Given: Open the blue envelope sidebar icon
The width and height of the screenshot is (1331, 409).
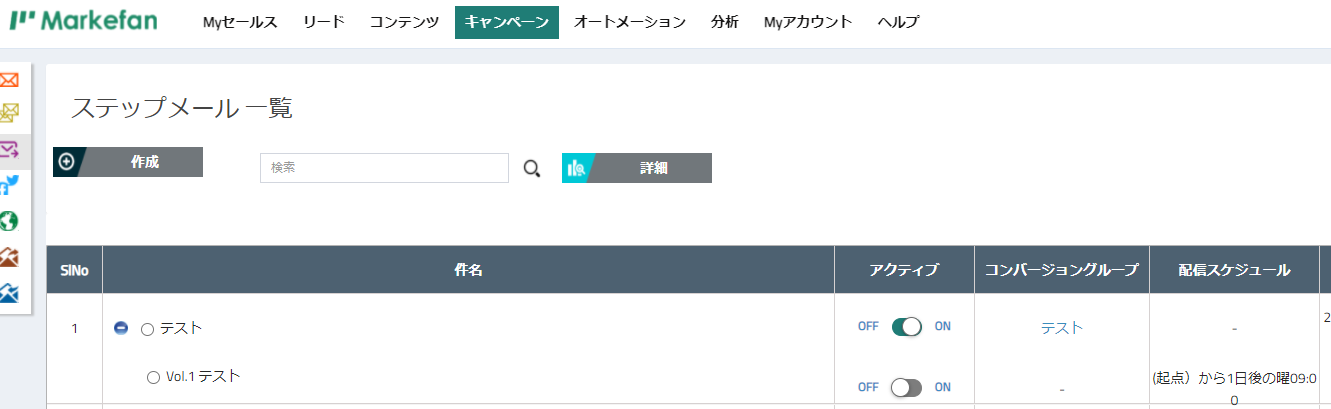Looking at the screenshot, I should pos(9,293).
